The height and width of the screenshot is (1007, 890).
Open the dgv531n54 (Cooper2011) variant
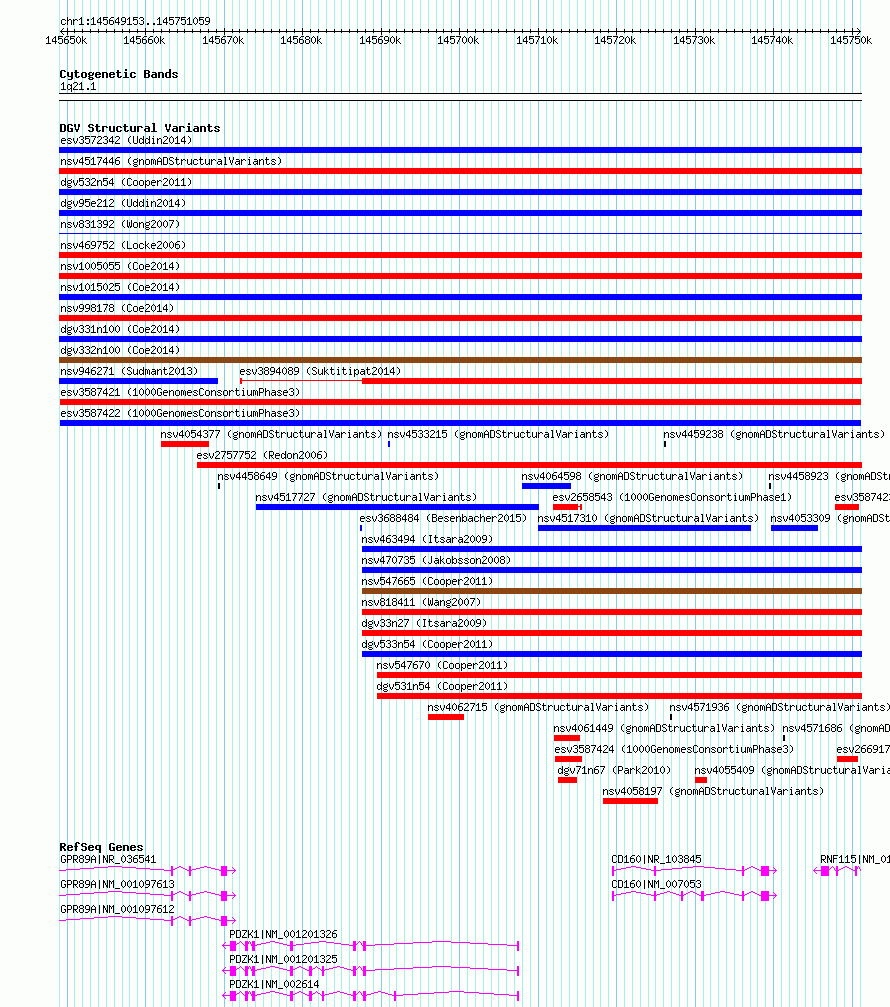(442, 687)
